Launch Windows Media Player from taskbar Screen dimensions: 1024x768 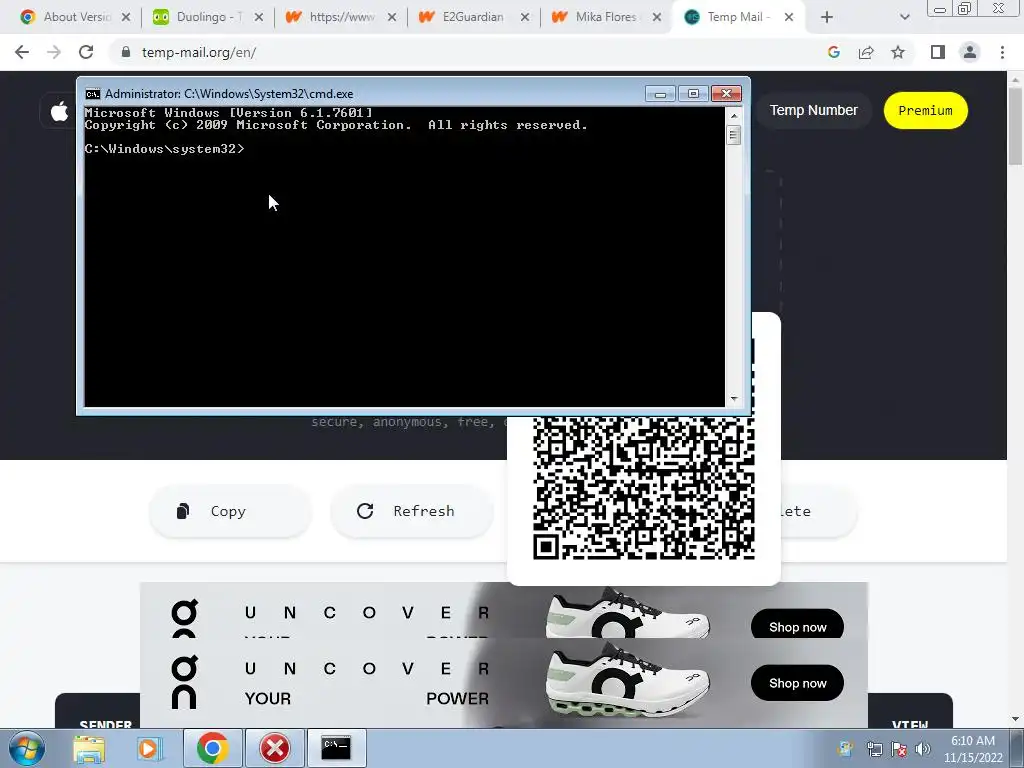coord(149,748)
